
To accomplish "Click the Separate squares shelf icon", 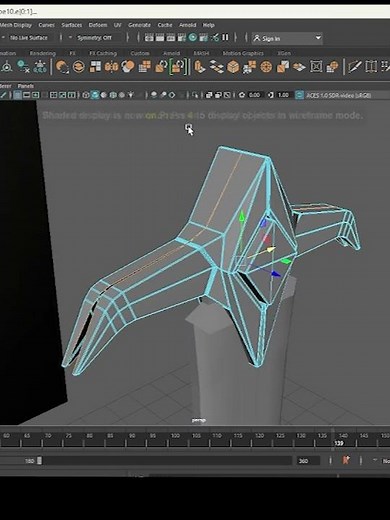I will coord(95,67).
